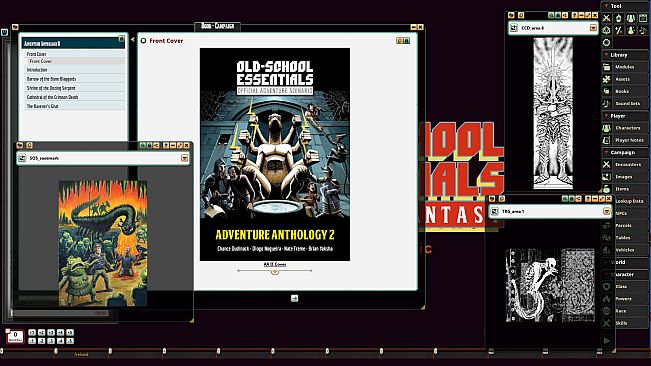The image size is (651, 366).
Task: Click the party figures tool icon
Action: tap(631, 18)
